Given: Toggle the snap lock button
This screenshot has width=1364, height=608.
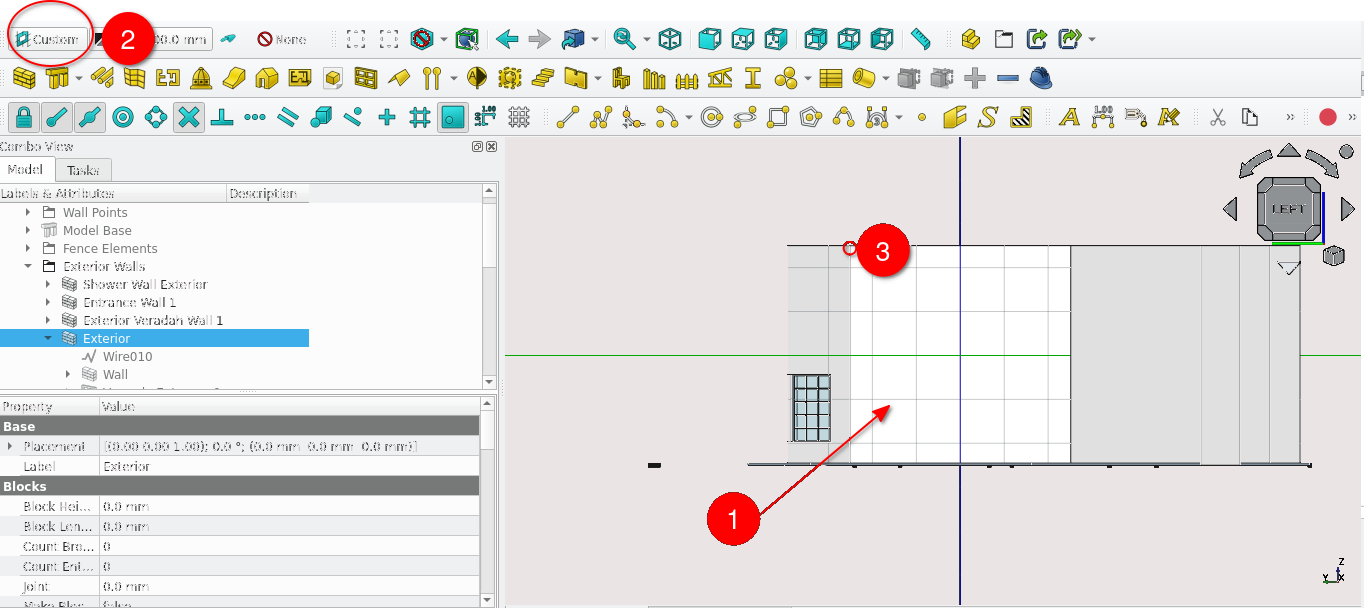Looking at the screenshot, I should pos(24,117).
